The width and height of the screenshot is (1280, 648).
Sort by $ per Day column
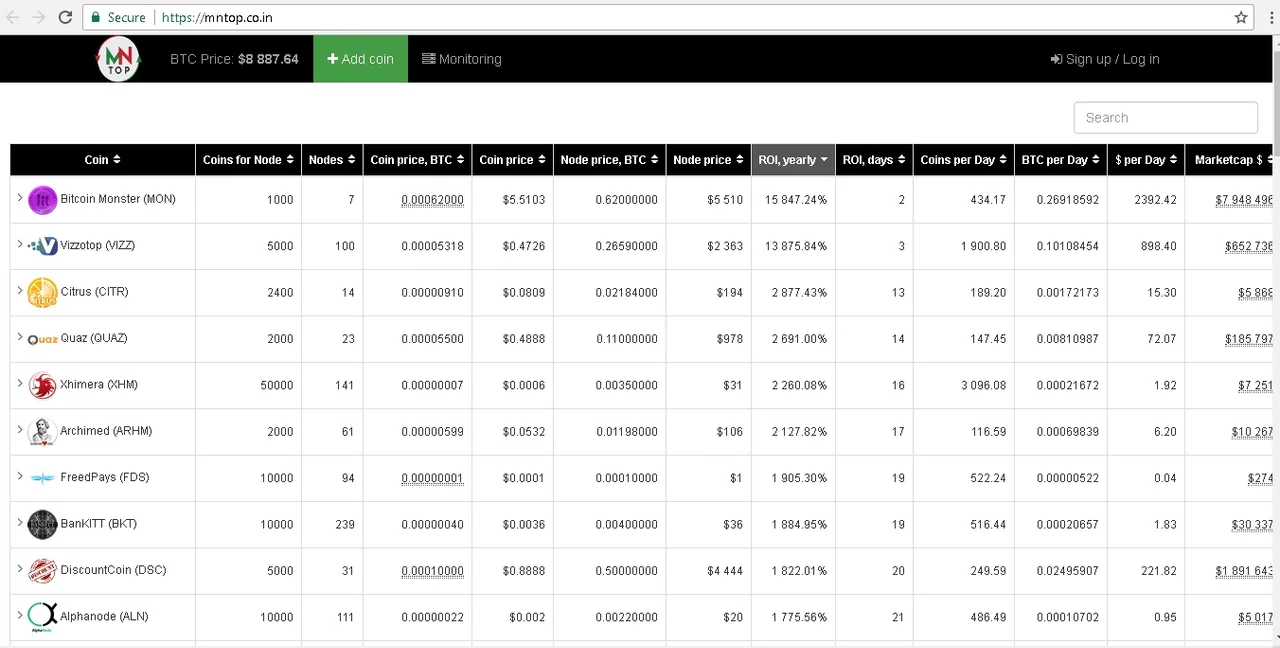click(x=1146, y=160)
